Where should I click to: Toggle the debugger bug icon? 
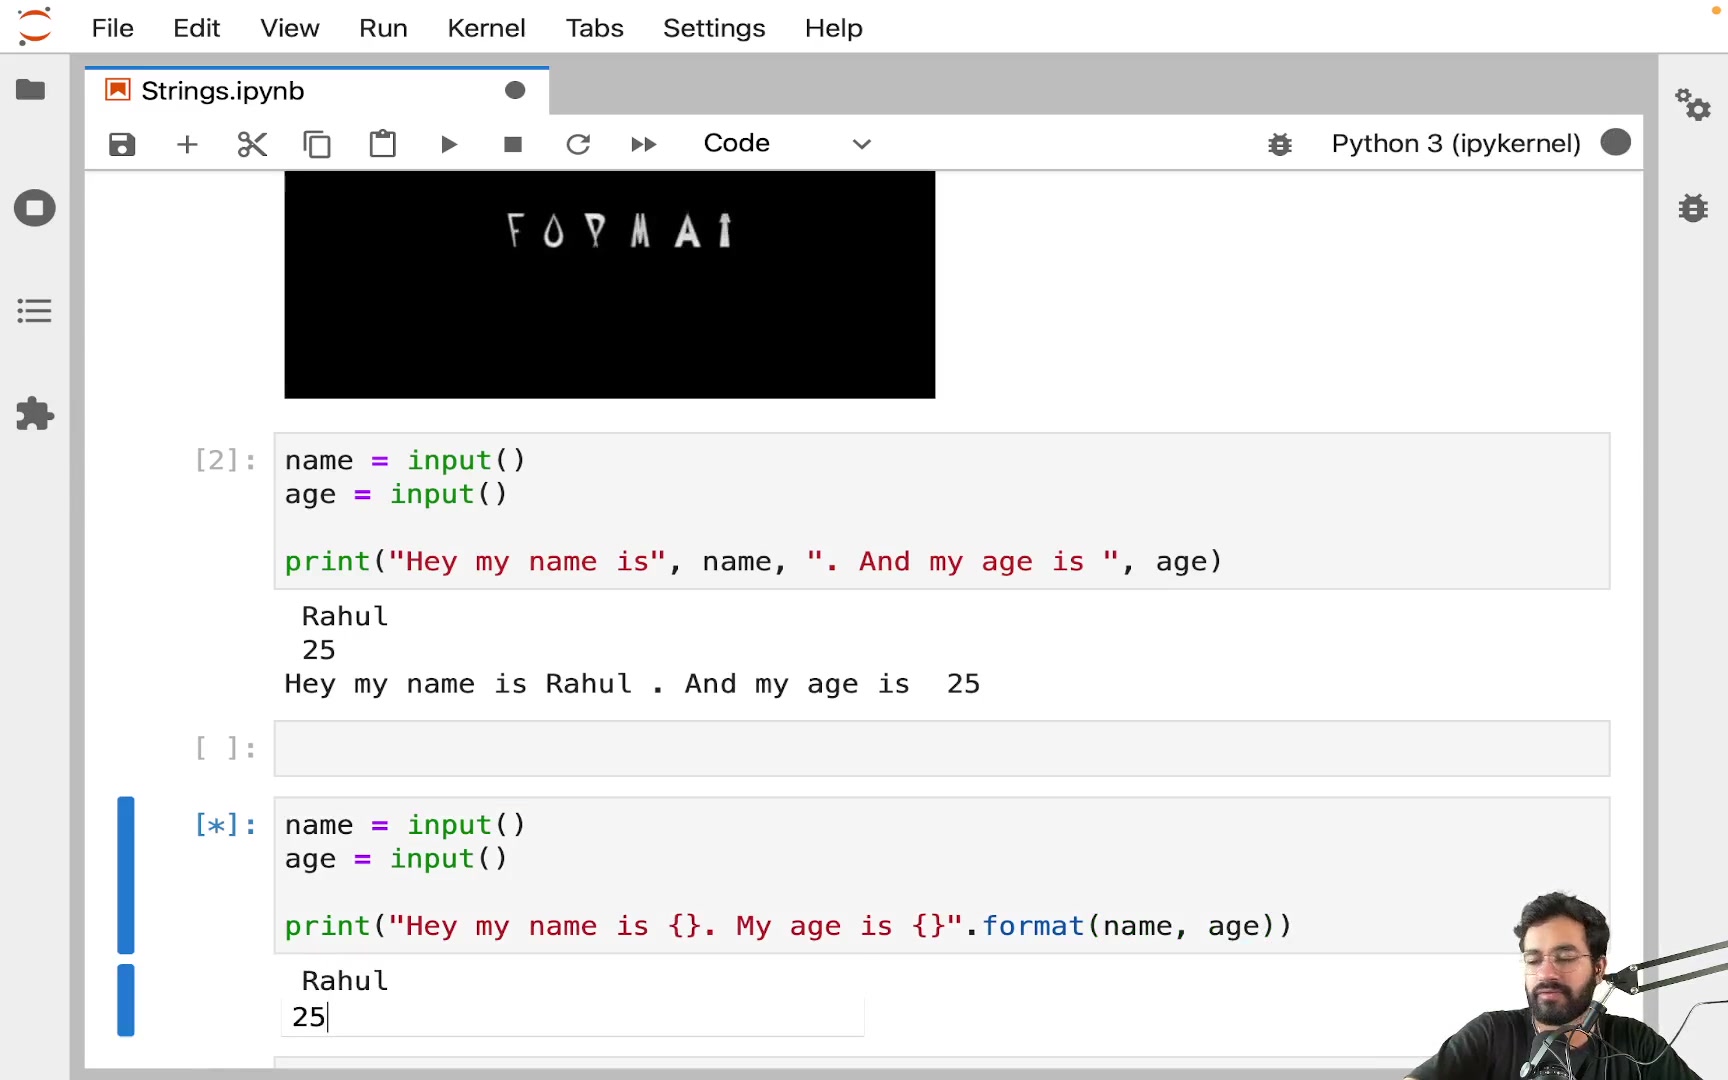1280,144
